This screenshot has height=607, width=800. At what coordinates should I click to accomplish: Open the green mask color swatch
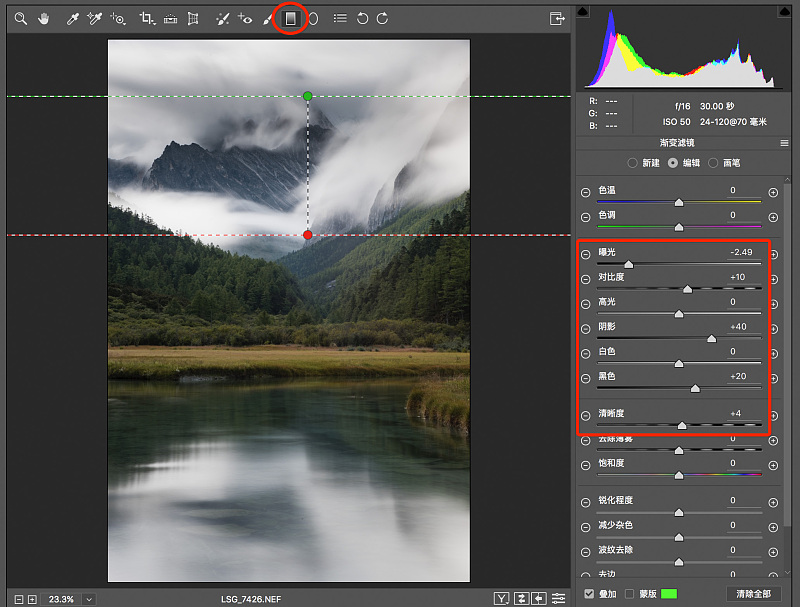coord(669,594)
